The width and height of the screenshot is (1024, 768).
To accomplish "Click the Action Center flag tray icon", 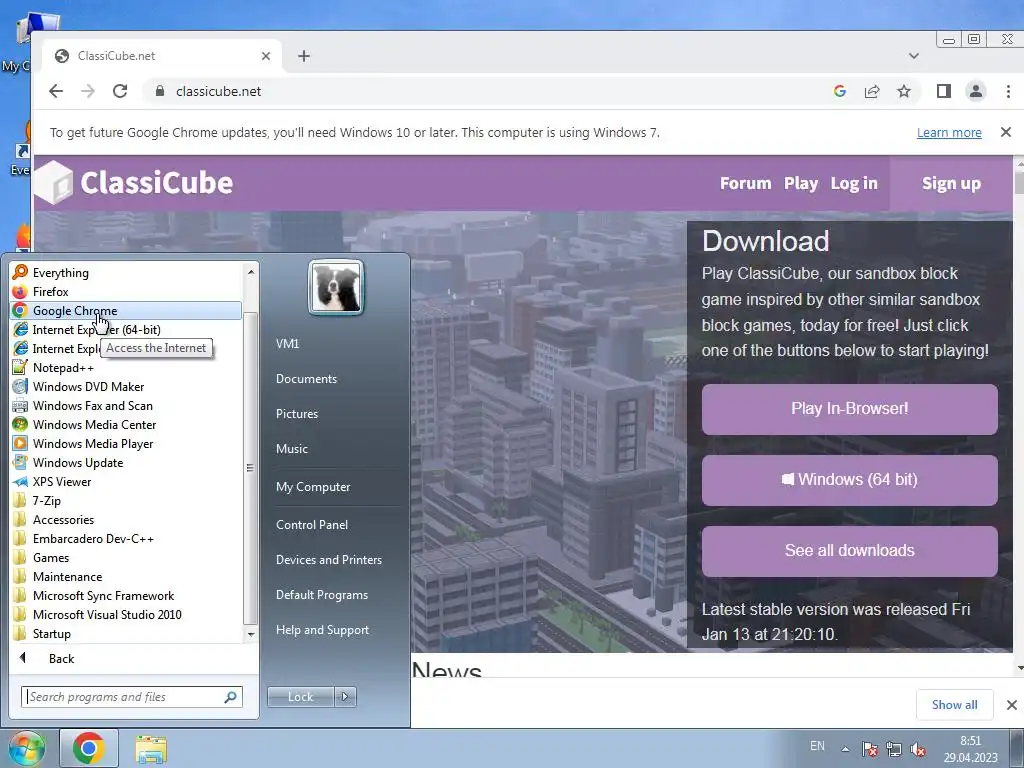I will click(x=869, y=749).
